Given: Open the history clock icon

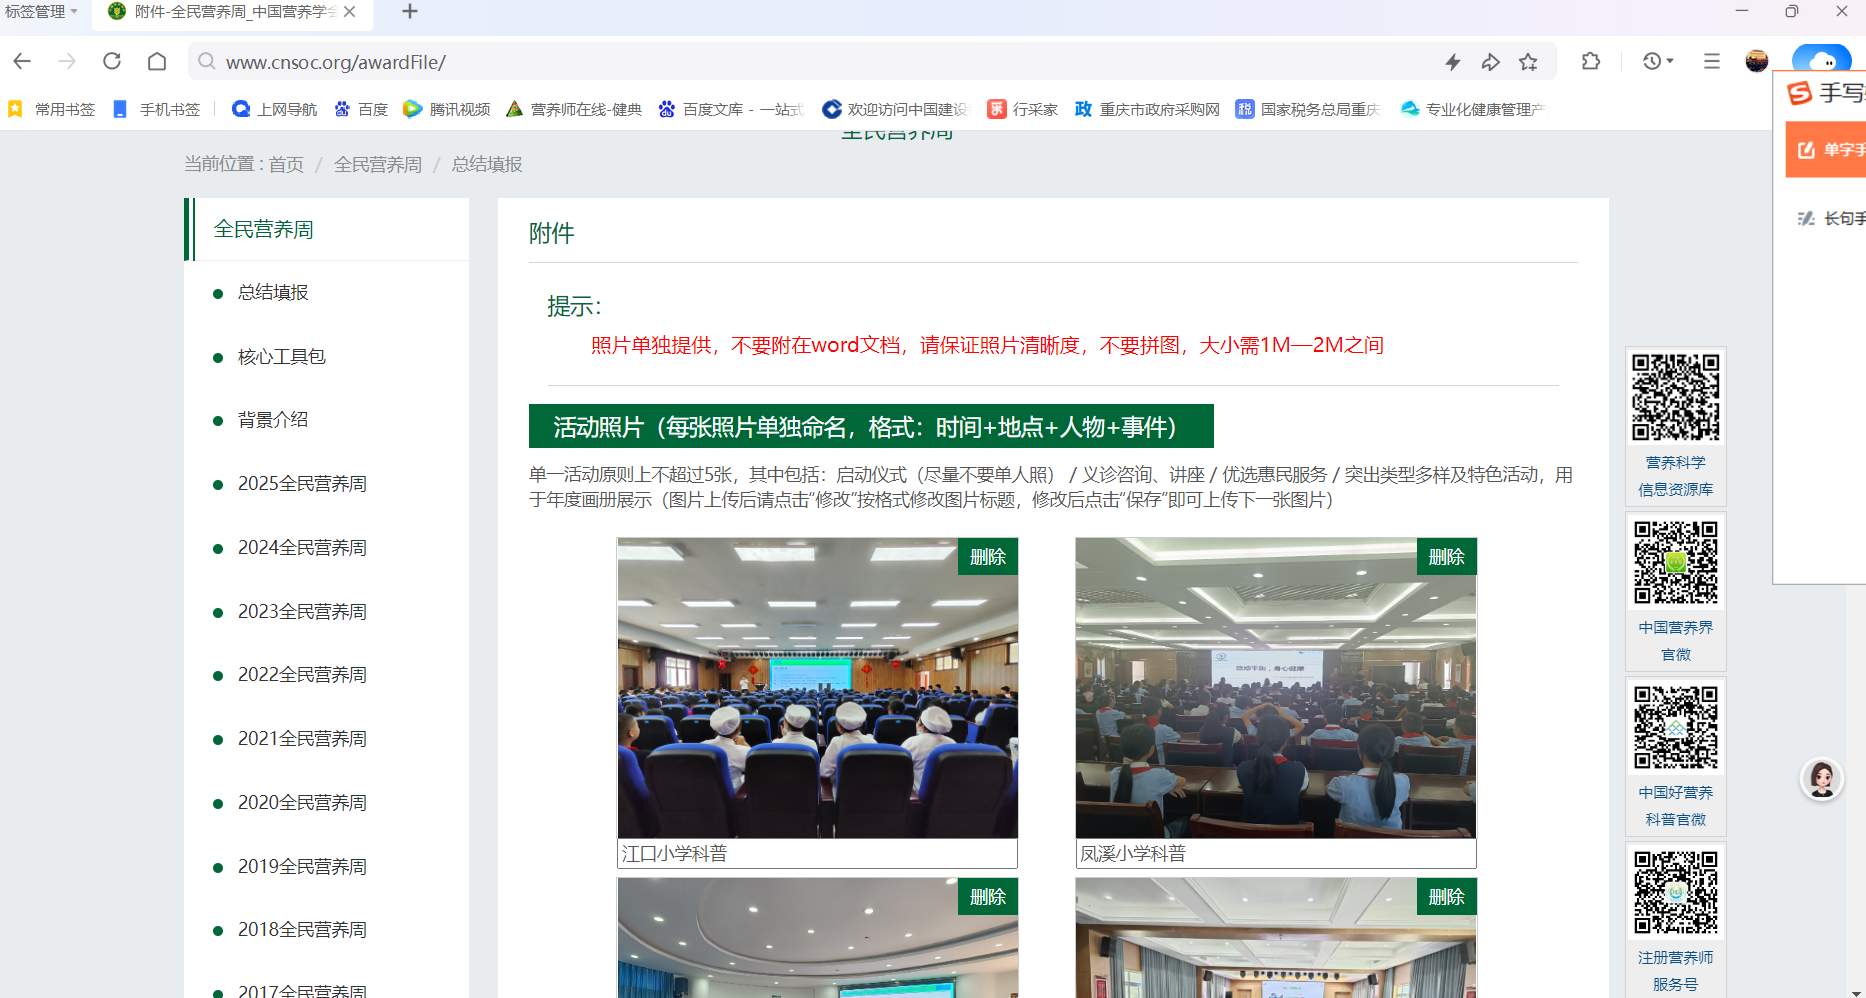Looking at the screenshot, I should pos(1652,62).
